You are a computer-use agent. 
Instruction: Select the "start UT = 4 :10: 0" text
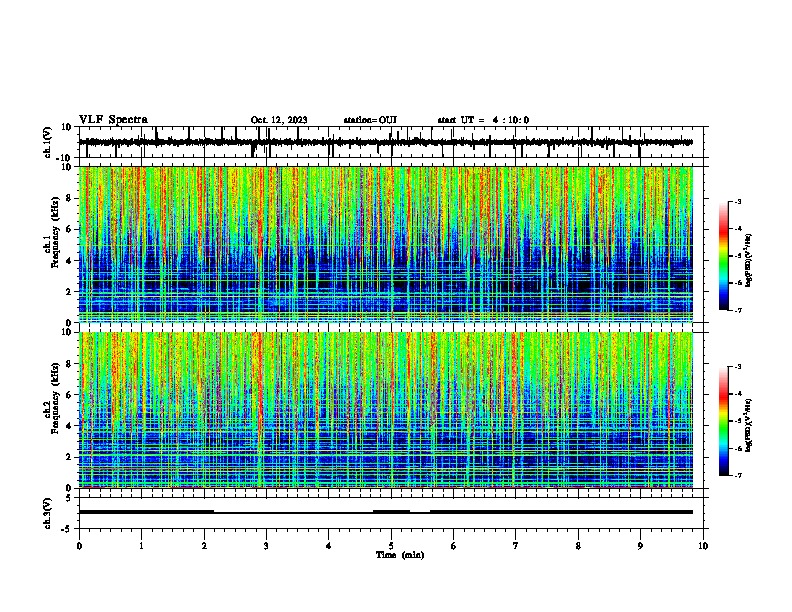(483, 120)
